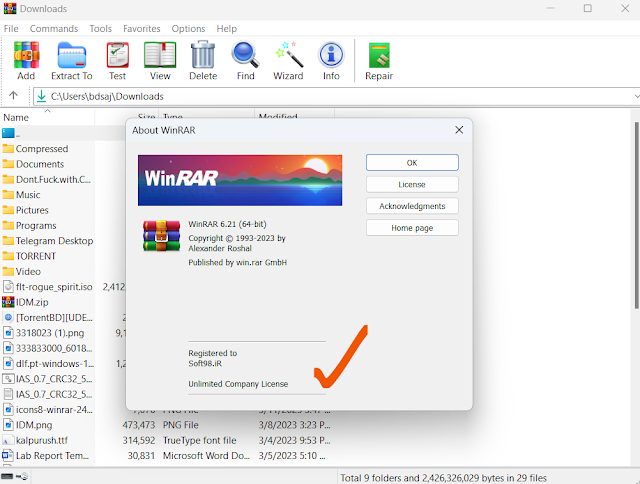
Task: Select the IDM.zip archive icon
Action: 8,302
